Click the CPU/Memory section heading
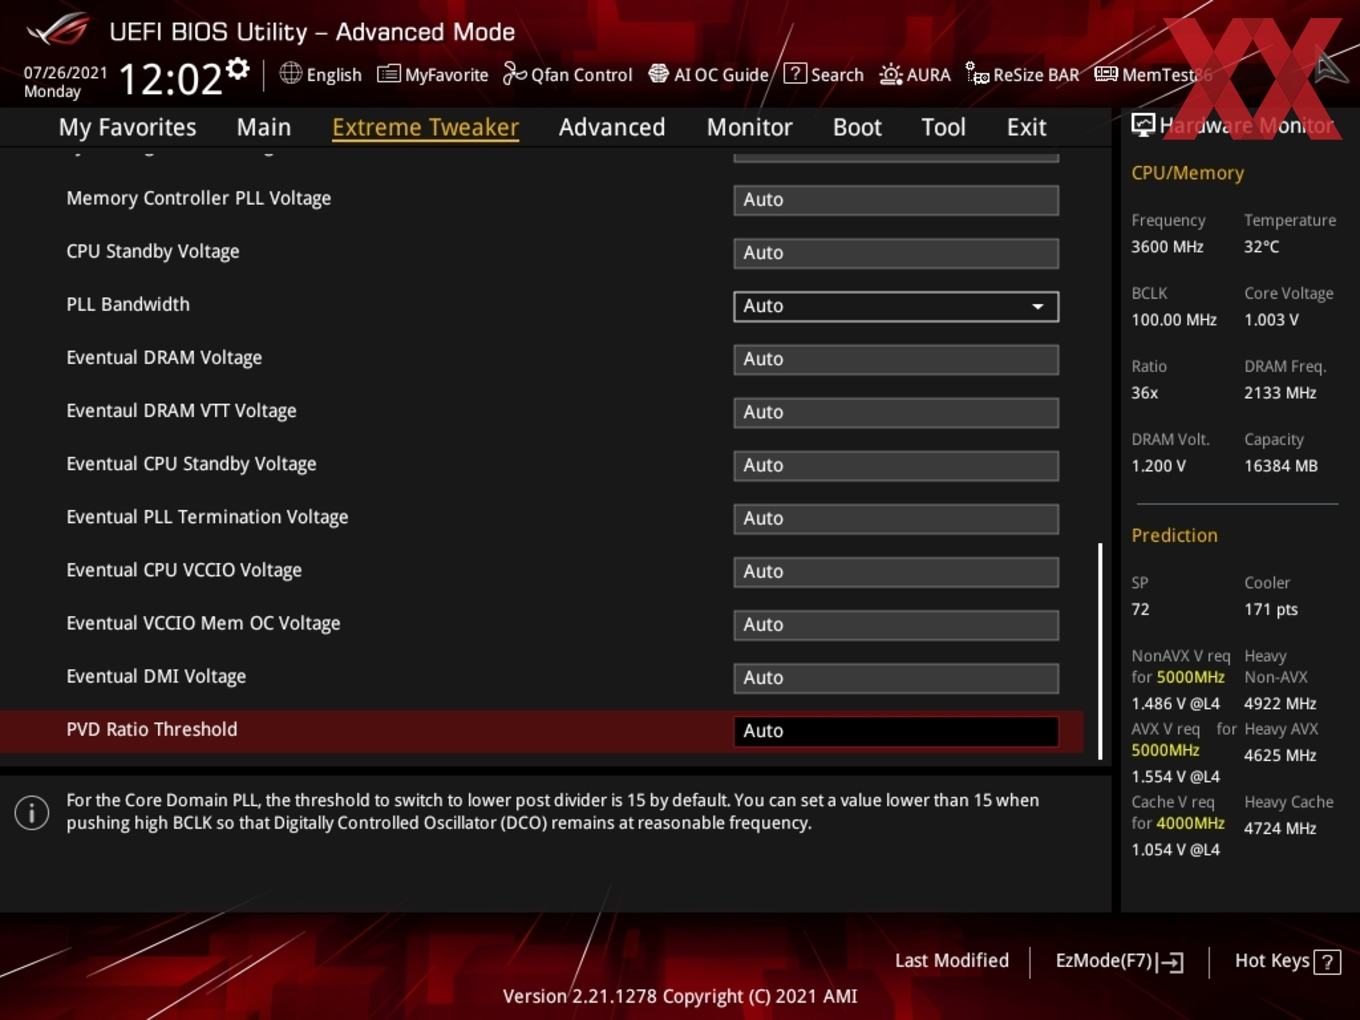 [x=1187, y=173]
